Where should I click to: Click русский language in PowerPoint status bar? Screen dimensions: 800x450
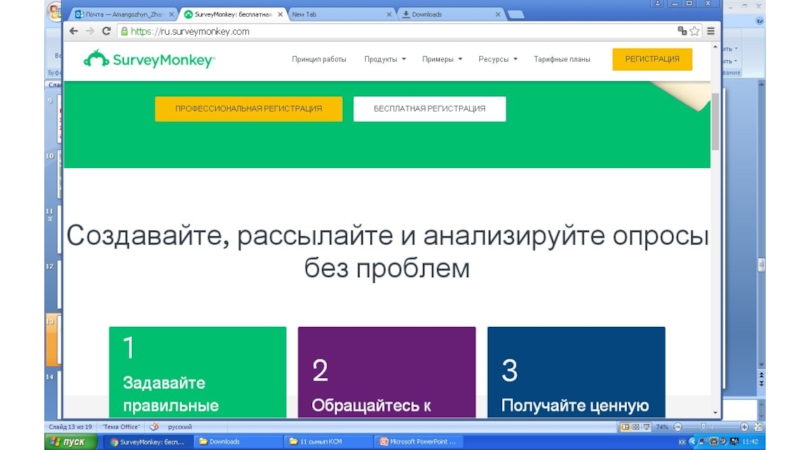180,427
